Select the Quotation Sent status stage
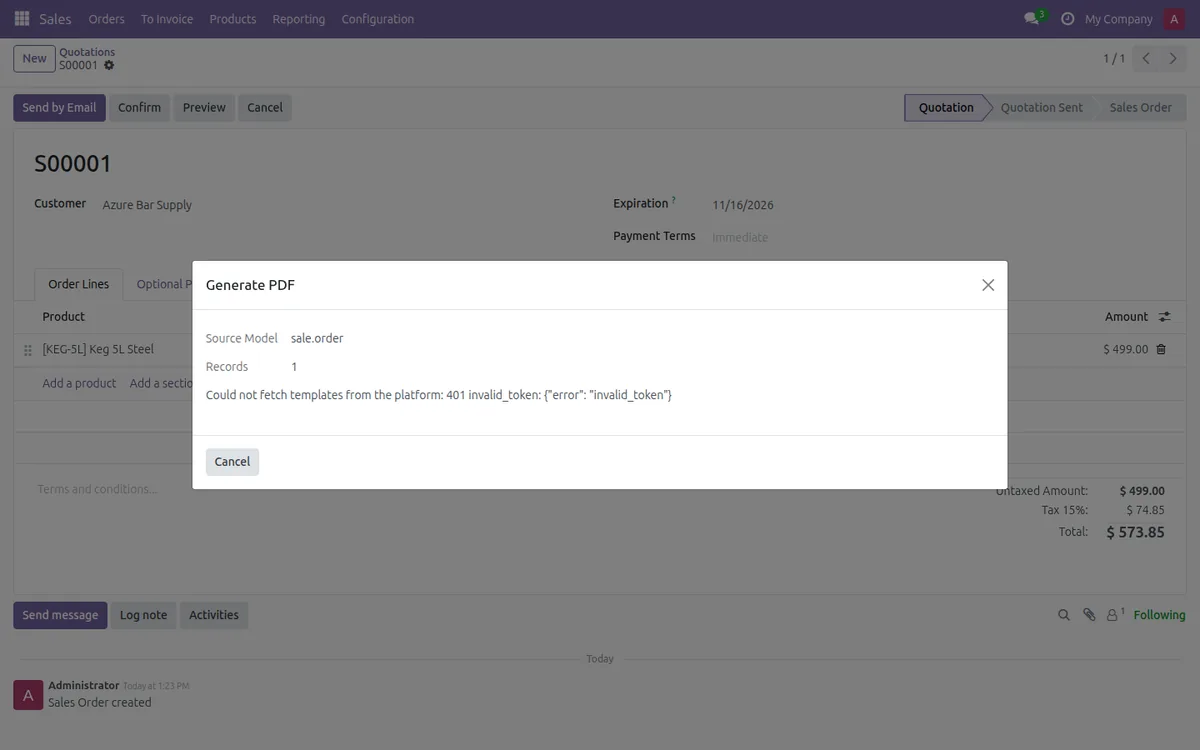Viewport: 1200px width, 750px height. click(x=1041, y=107)
